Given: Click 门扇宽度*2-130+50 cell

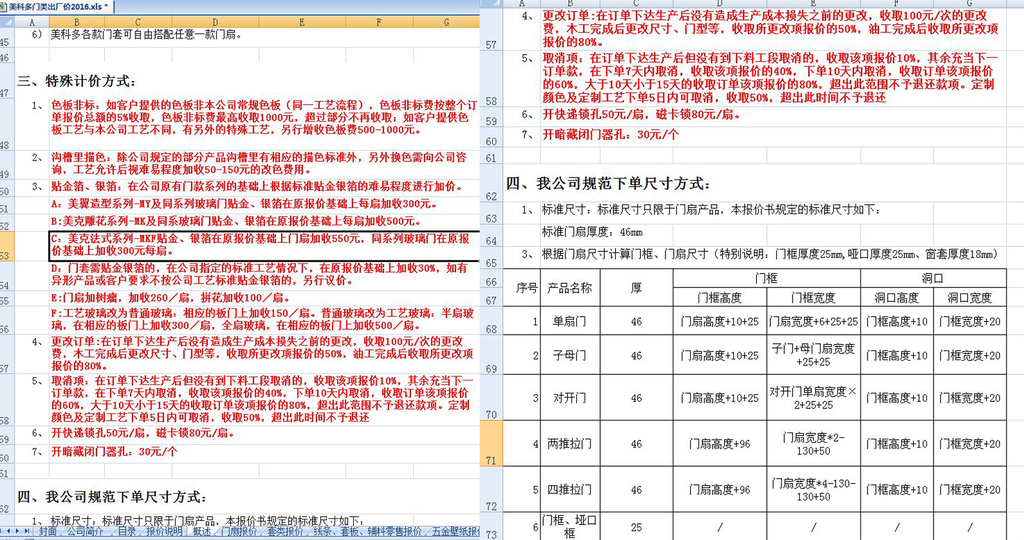Looking at the screenshot, I should [814, 443].
